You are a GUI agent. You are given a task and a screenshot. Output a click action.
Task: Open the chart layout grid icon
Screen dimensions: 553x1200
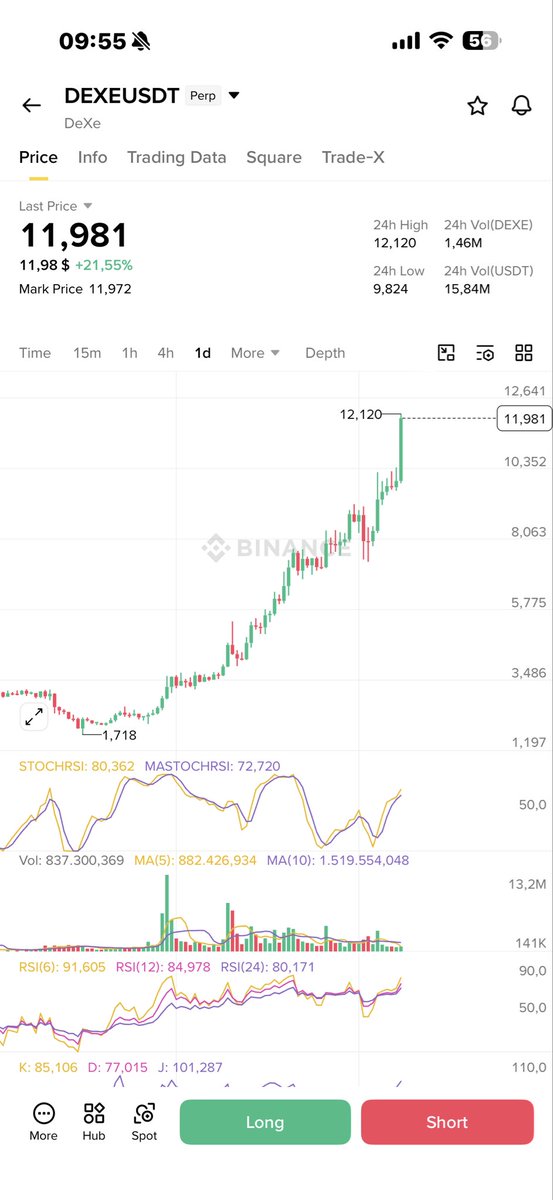click(x=524, y=352)
